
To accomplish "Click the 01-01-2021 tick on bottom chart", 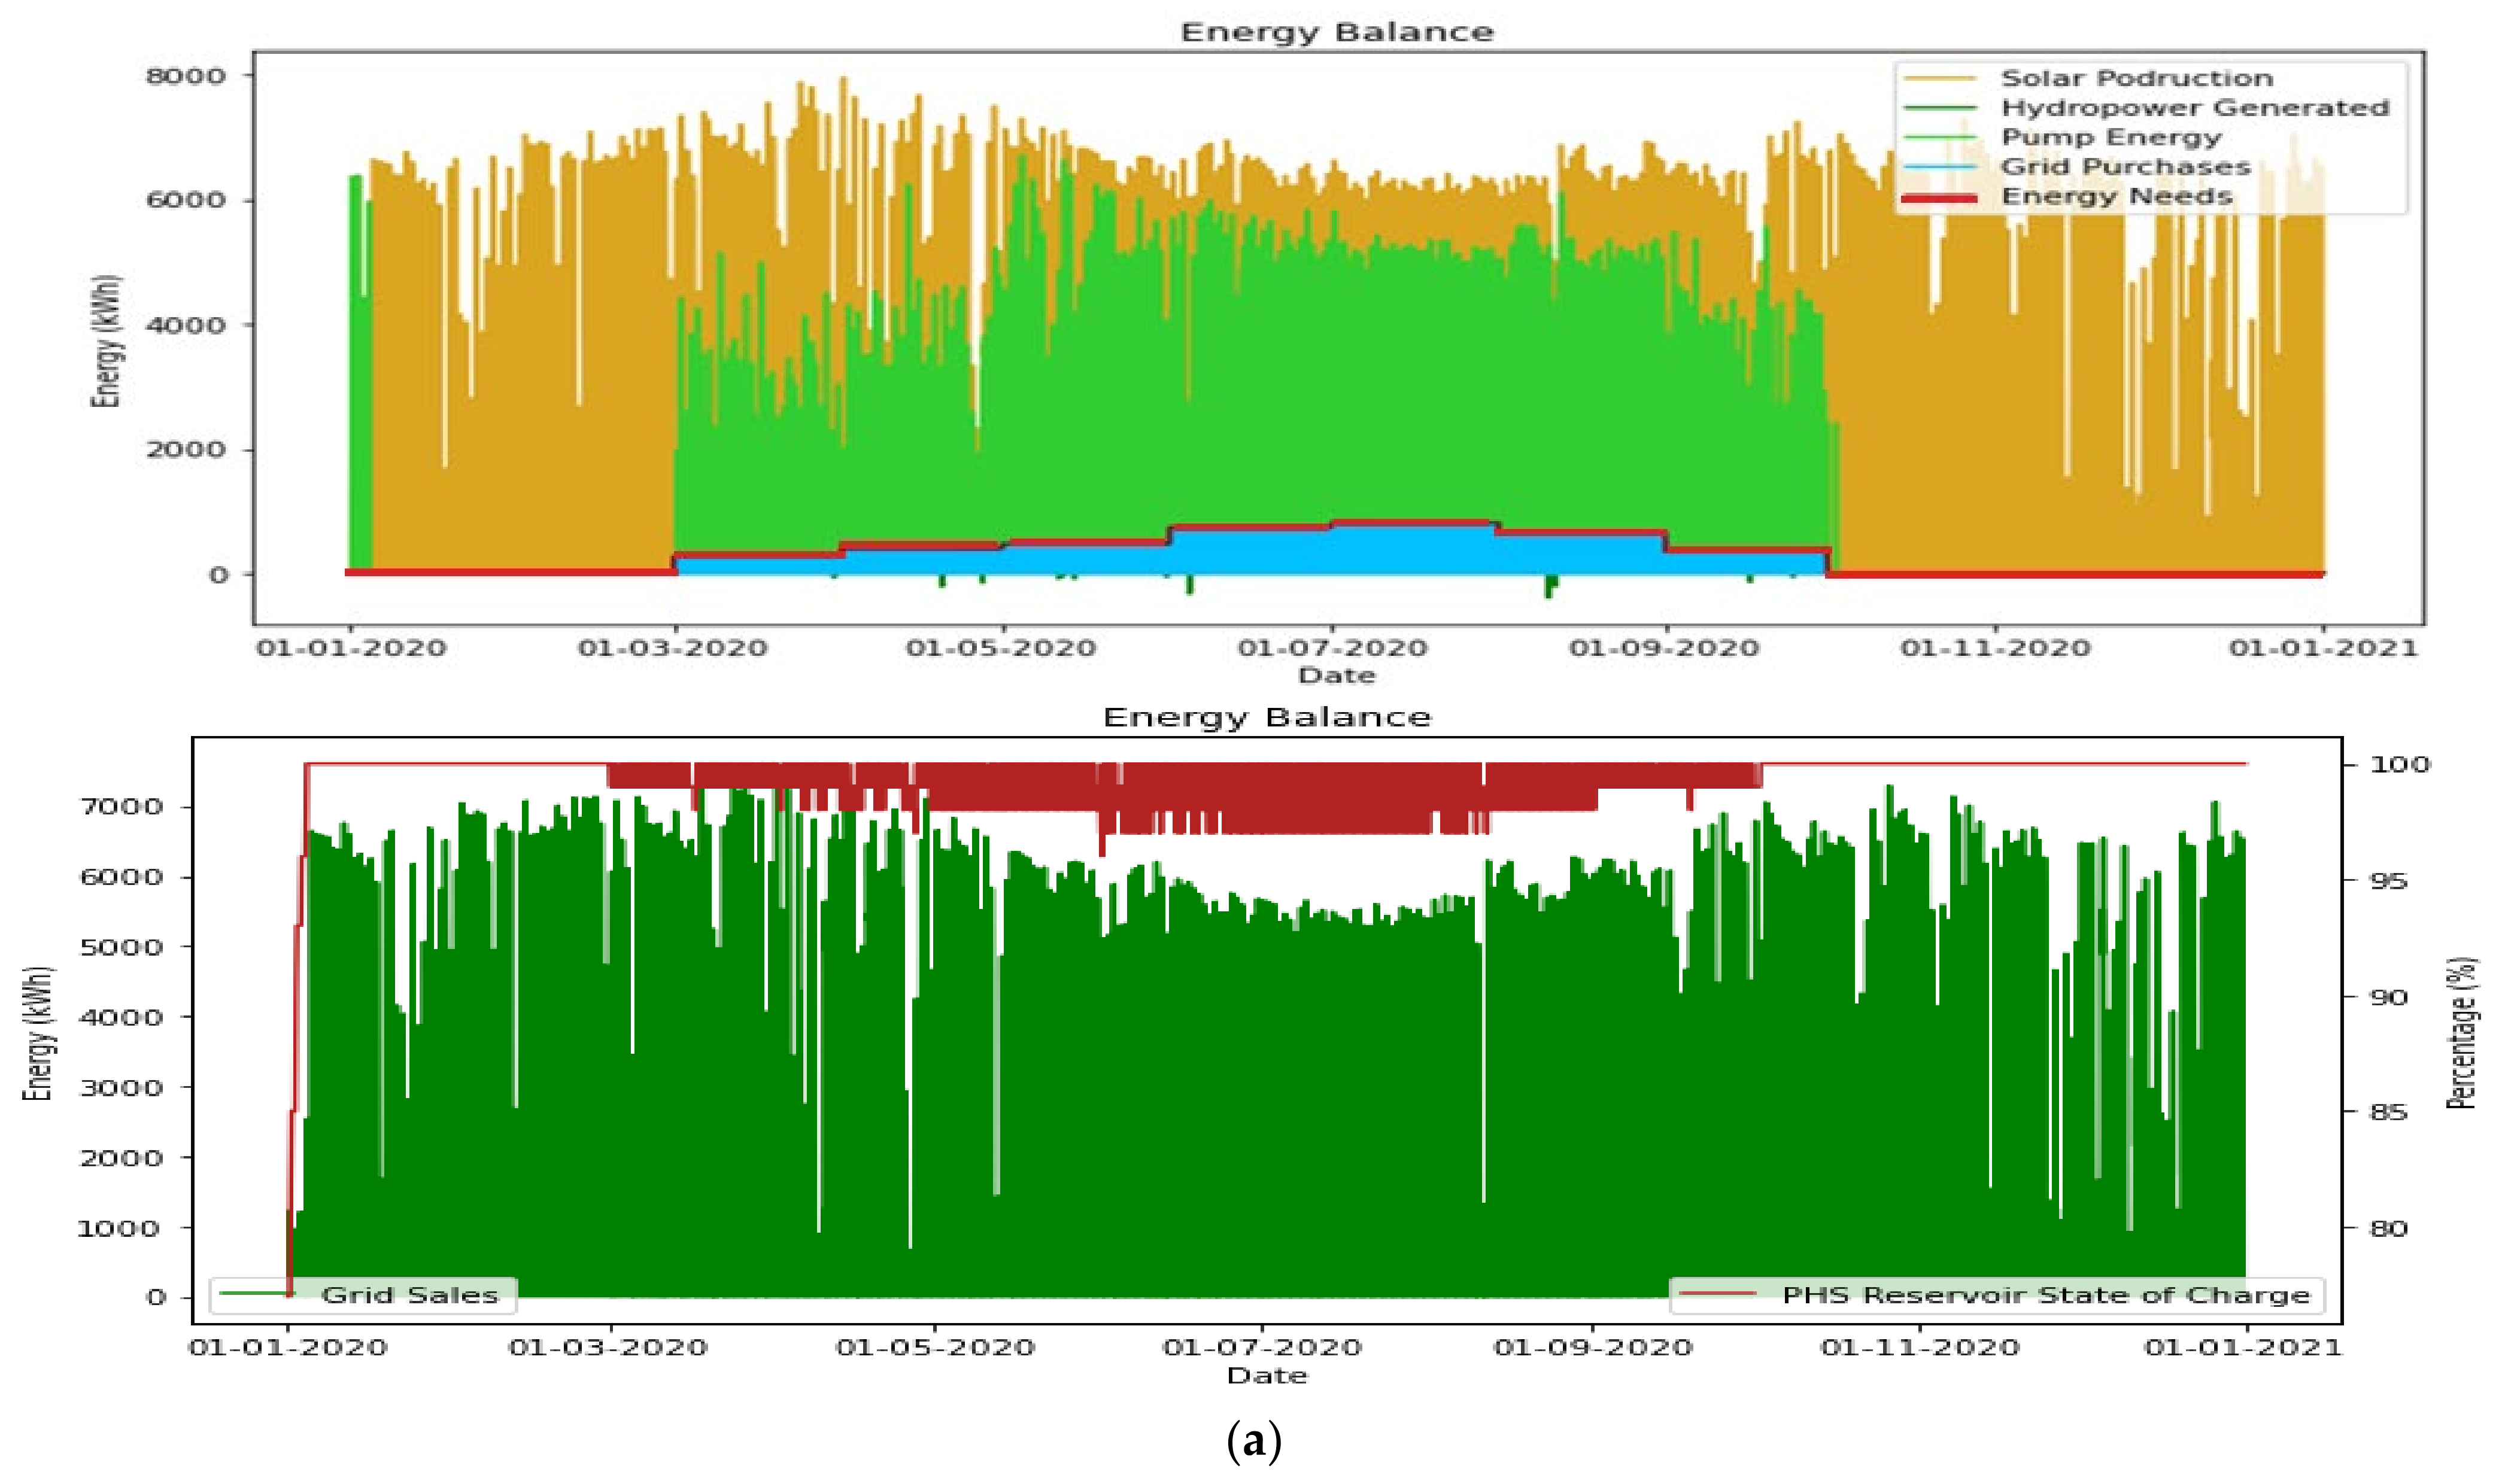I will tap(2243, 1348).
